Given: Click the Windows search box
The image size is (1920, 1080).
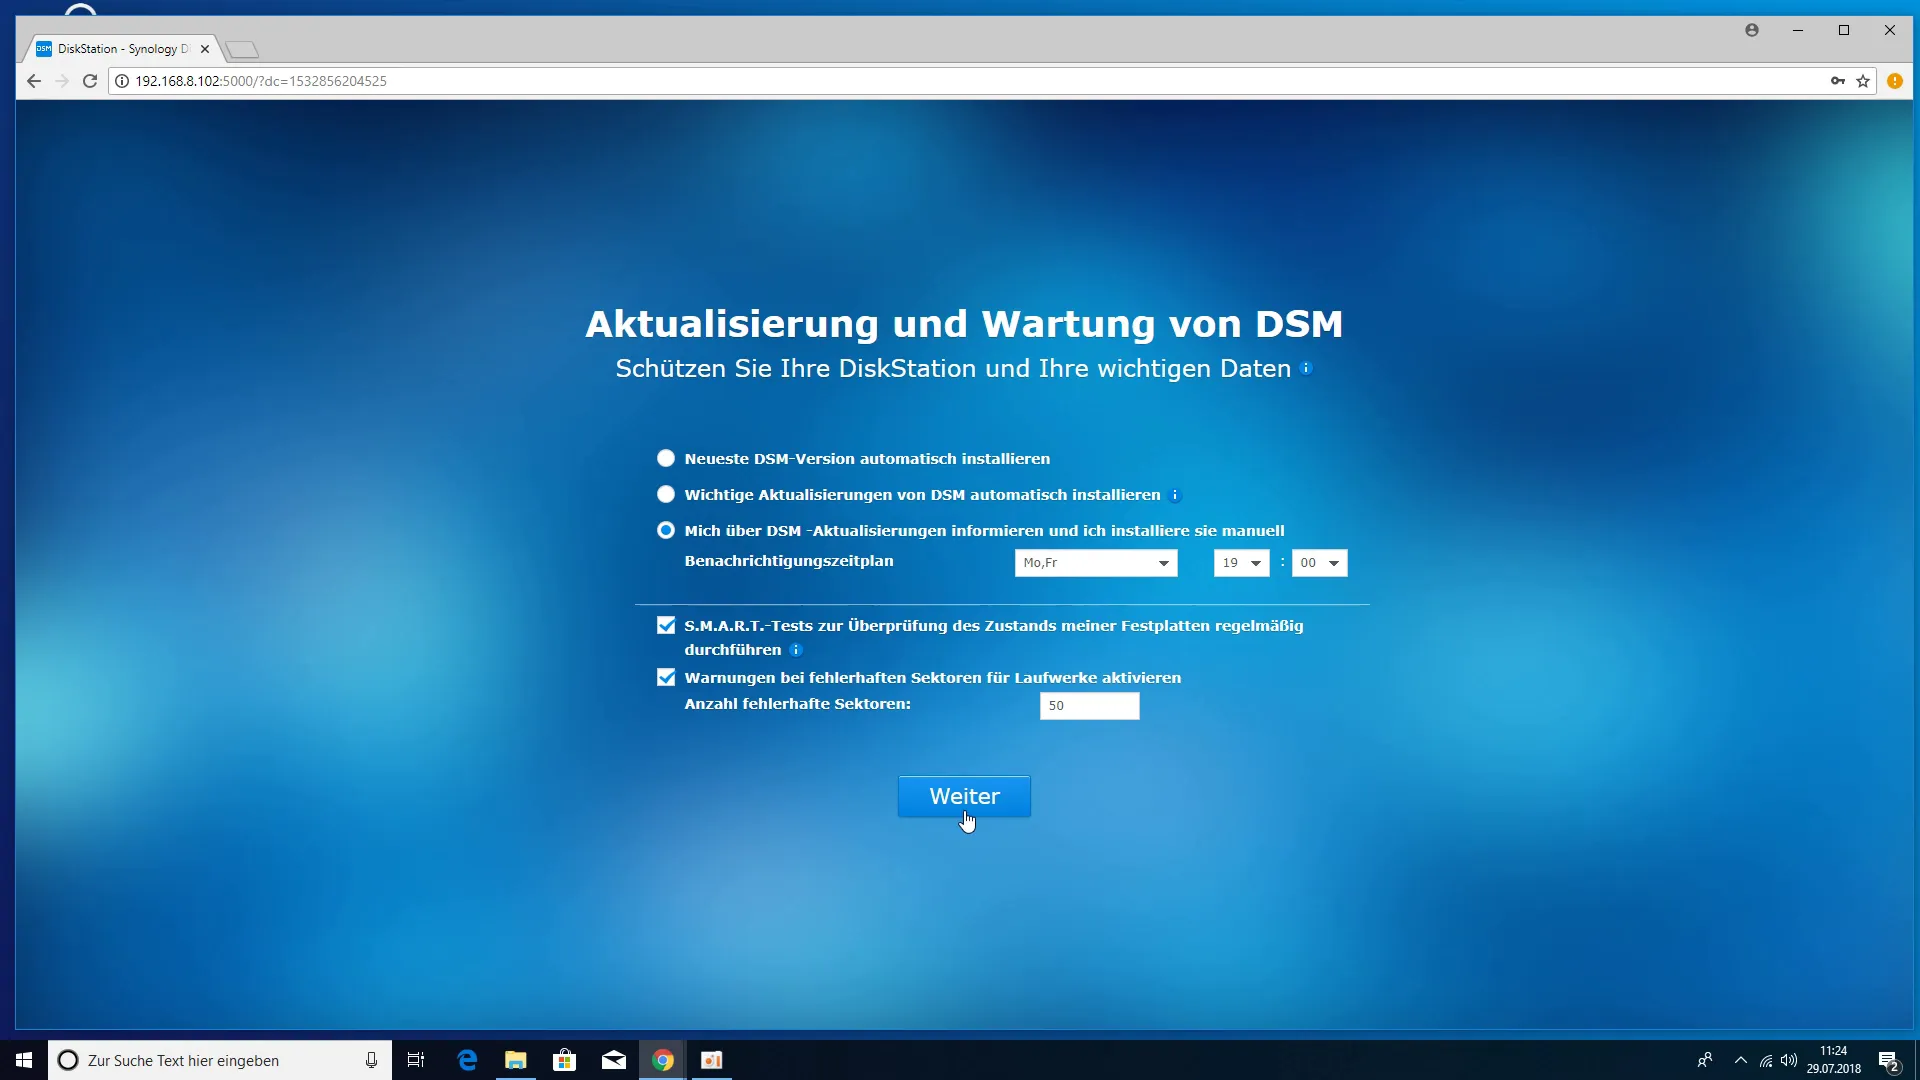Looking at the screenshot, I should pyautogui.click(x=220, y=1060).
